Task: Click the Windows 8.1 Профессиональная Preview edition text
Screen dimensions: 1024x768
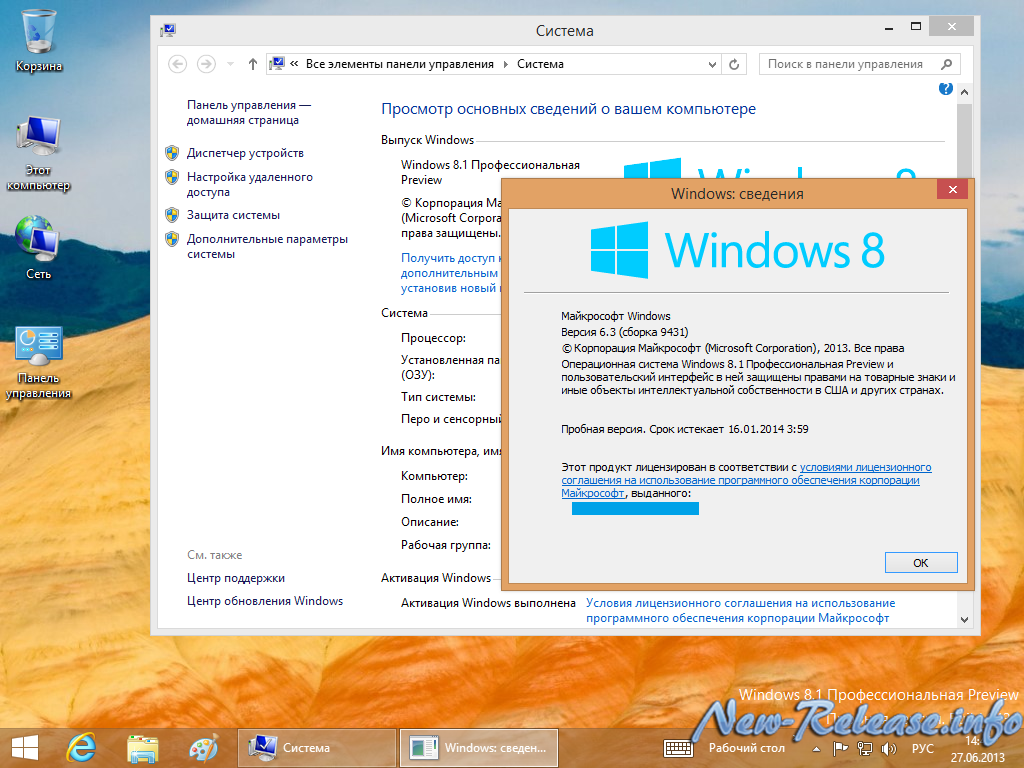Action: point(490,172)
